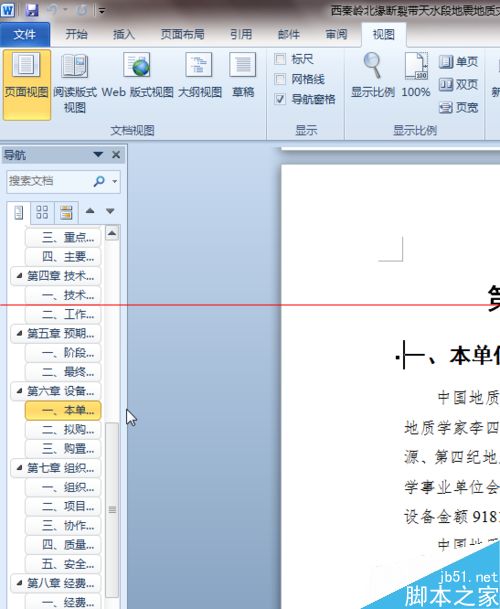Close the 导航 navigation pane
The image size is (500, 609).
(116, 155)
